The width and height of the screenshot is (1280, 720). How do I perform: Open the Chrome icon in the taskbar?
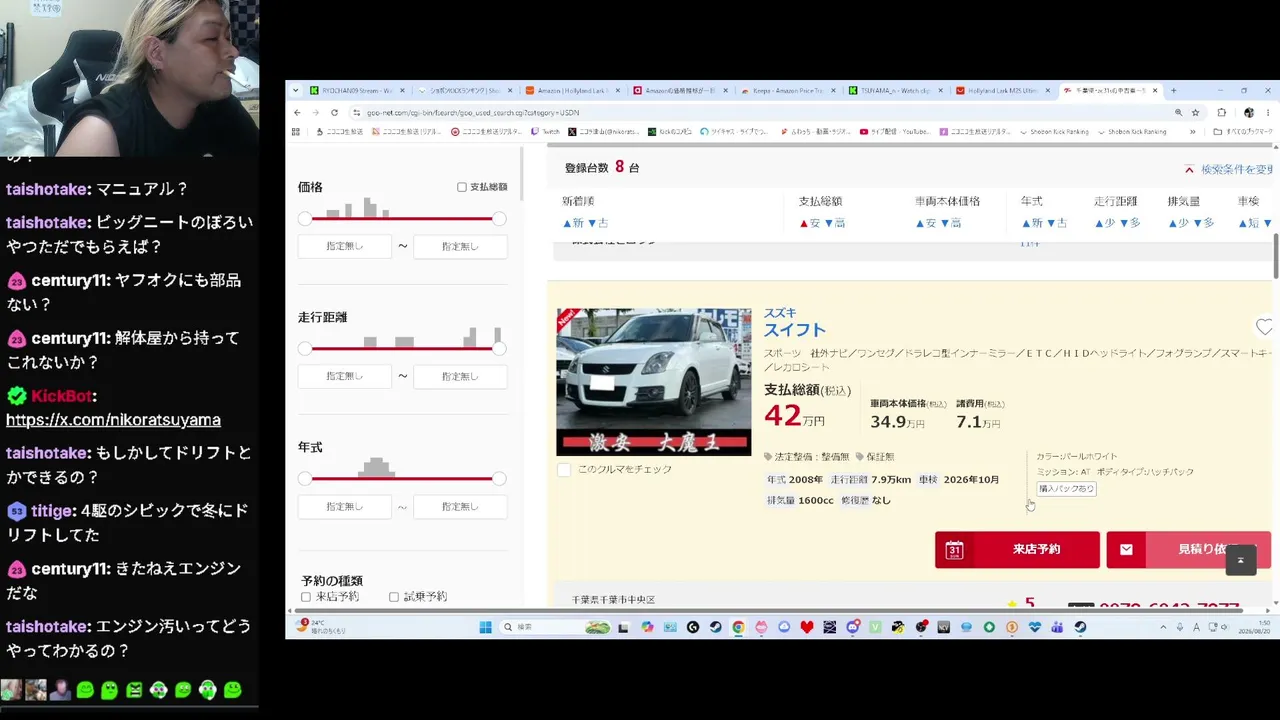pyautogui.click(x=738, y=627)
